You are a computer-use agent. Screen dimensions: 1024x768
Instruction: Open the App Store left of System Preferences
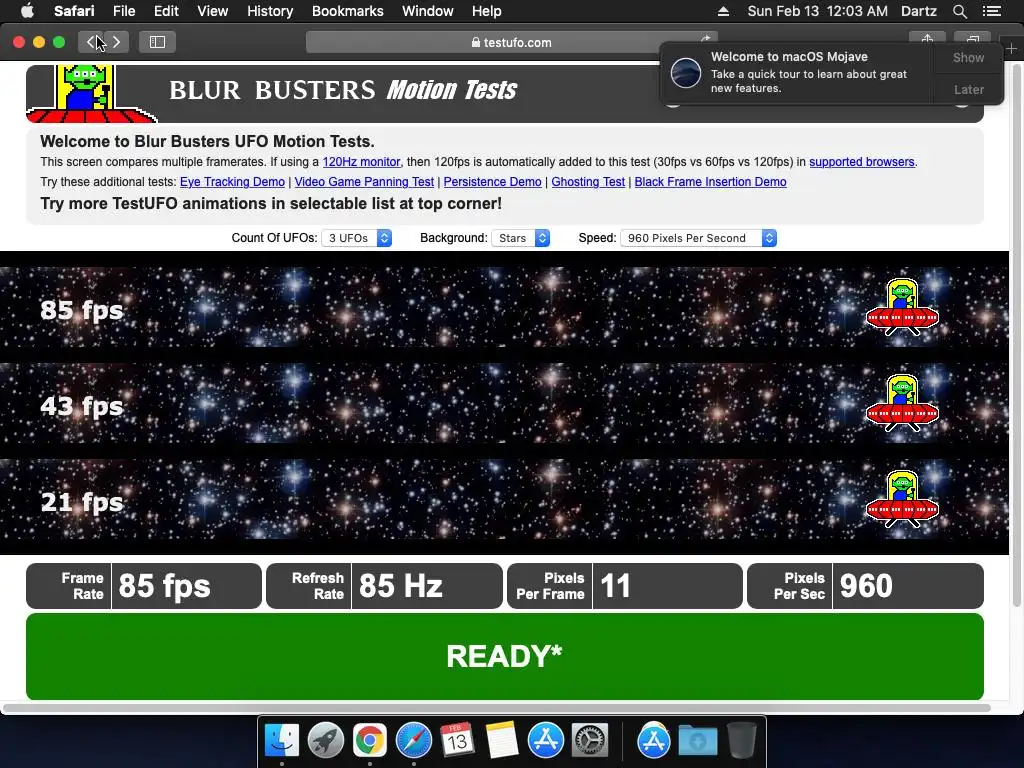(x=545, y=741)
